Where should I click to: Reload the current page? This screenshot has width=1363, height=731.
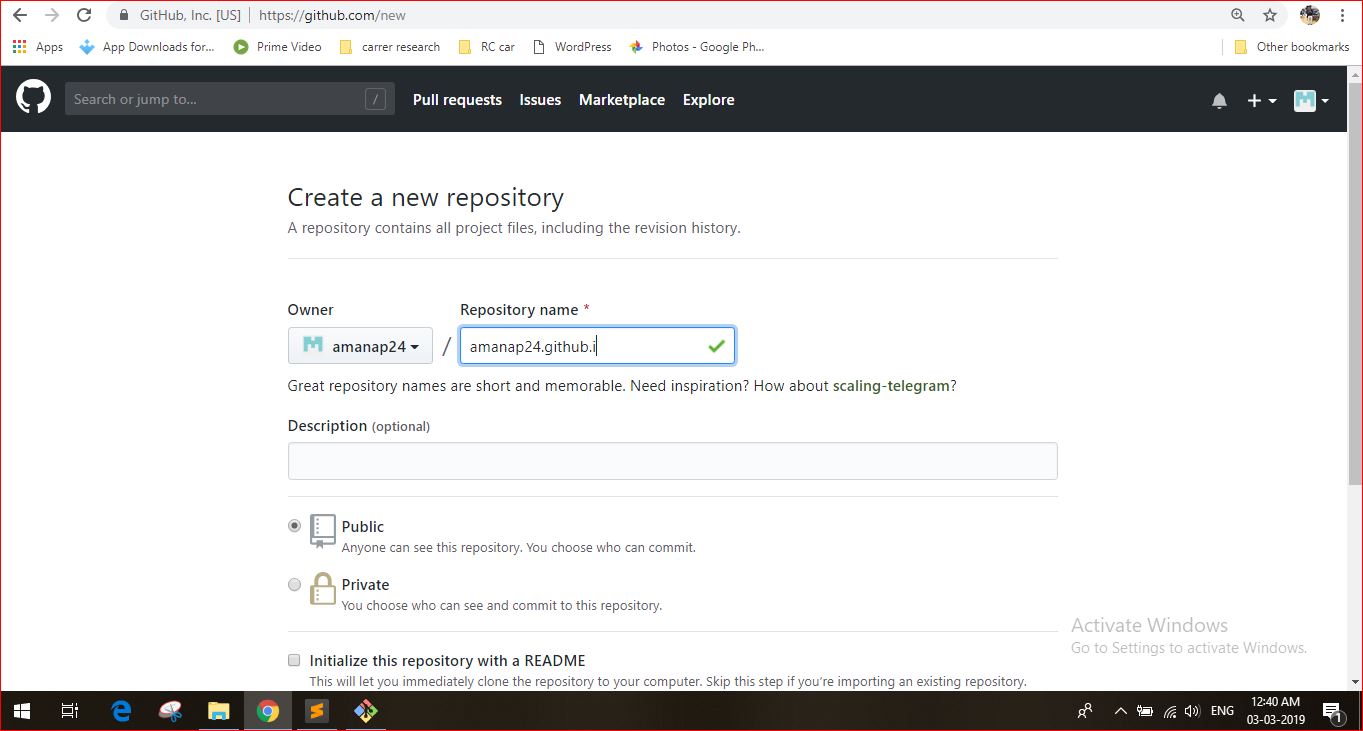[x=84, y=15]
